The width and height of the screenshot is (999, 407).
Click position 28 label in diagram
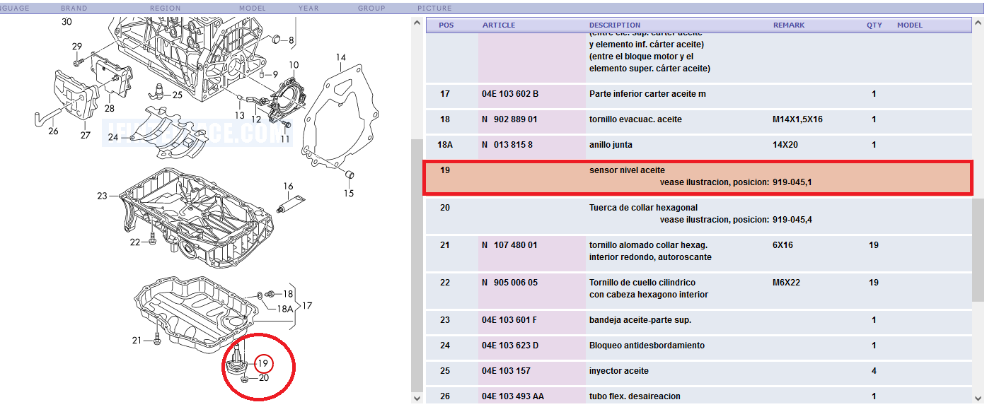point(110,107)
